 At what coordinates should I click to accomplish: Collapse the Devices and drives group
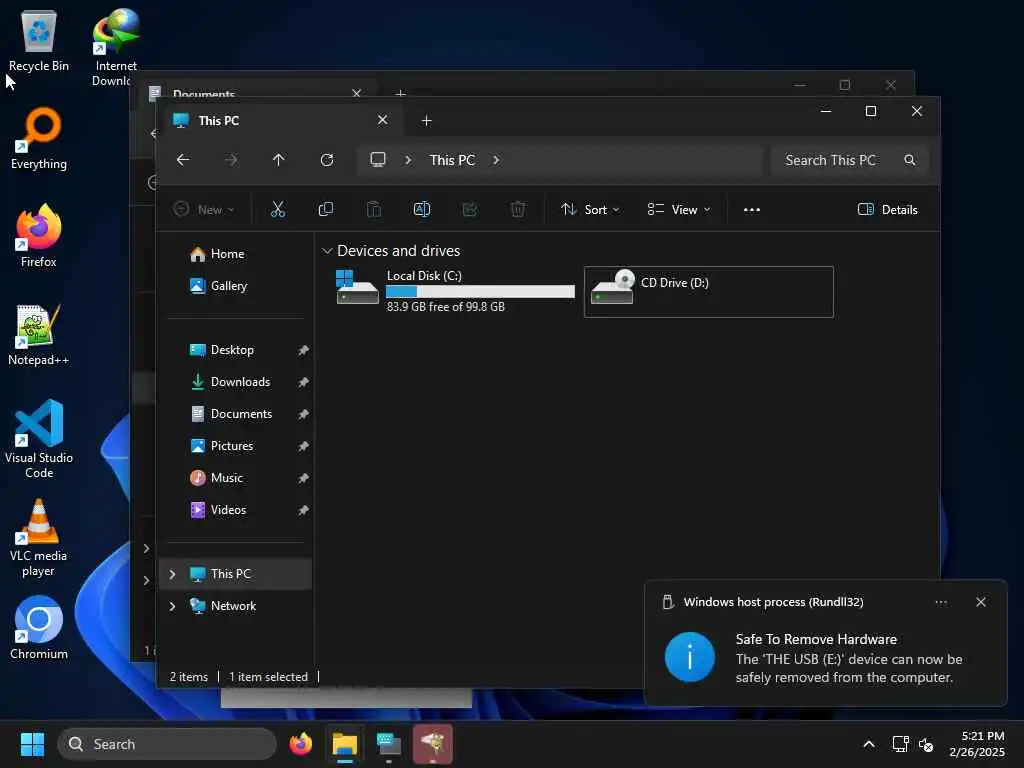327,251
